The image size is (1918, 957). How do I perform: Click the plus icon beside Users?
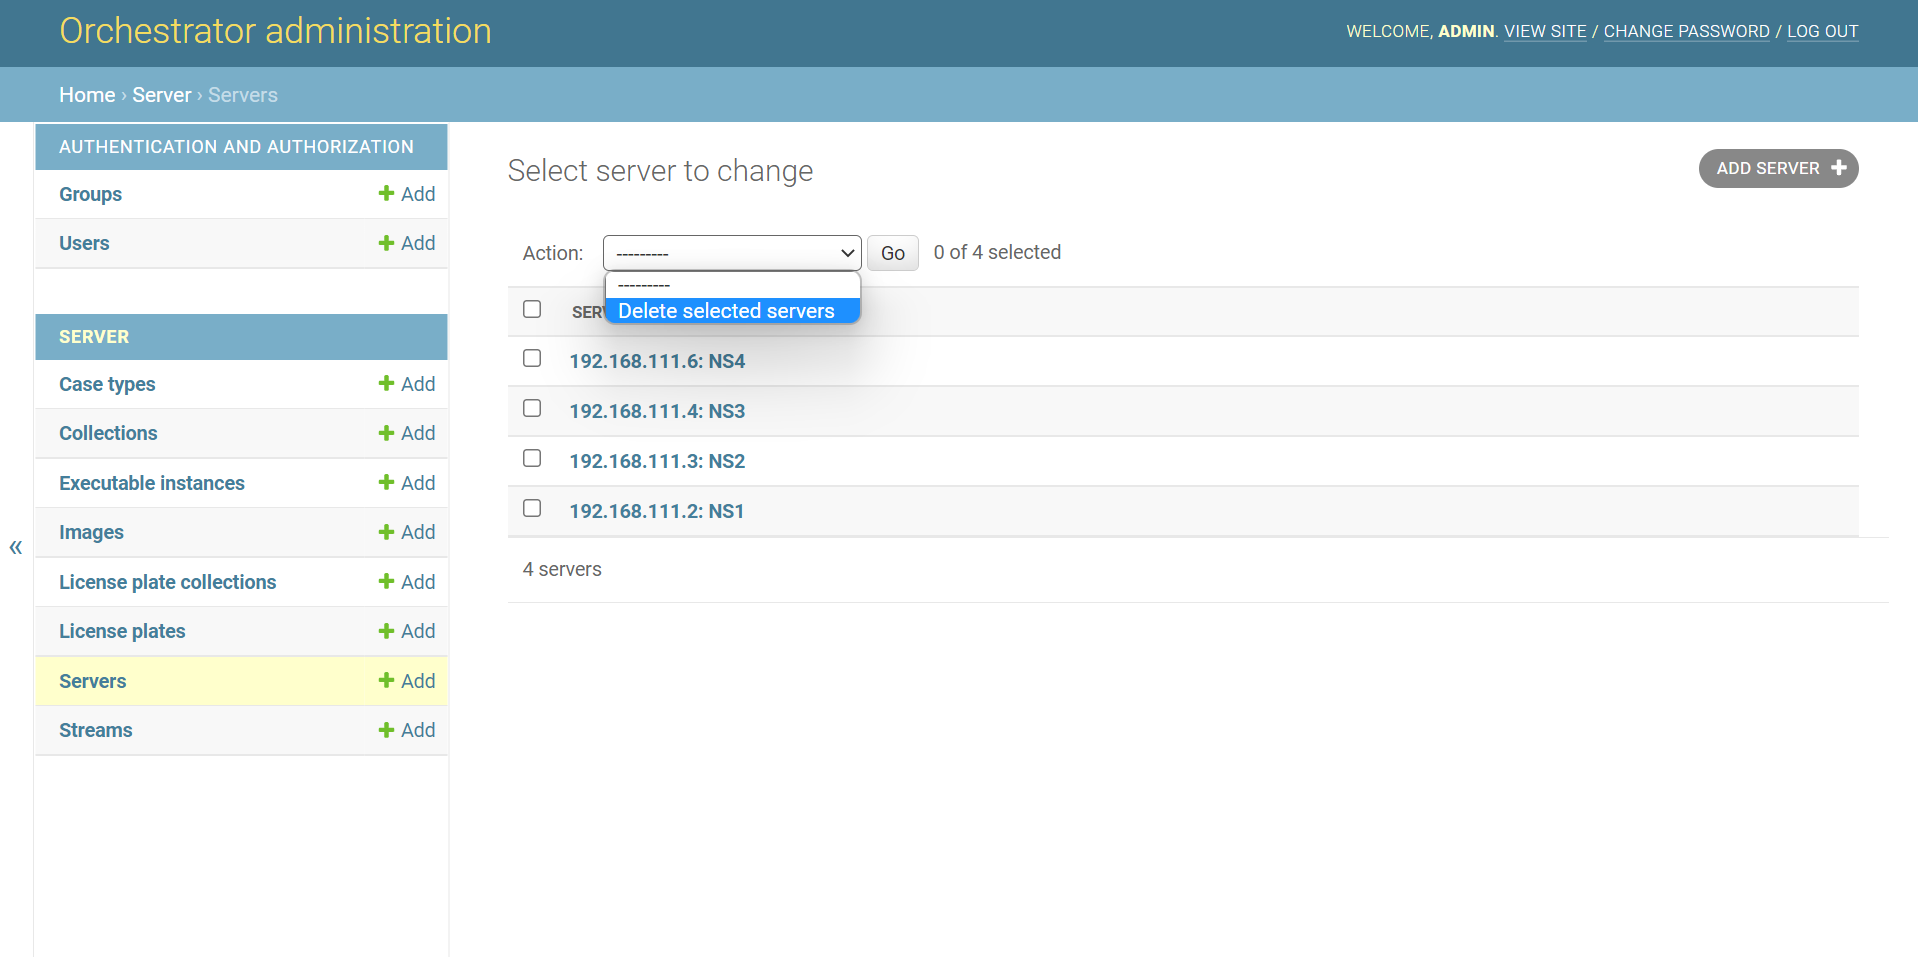click(x=386, y=243)
